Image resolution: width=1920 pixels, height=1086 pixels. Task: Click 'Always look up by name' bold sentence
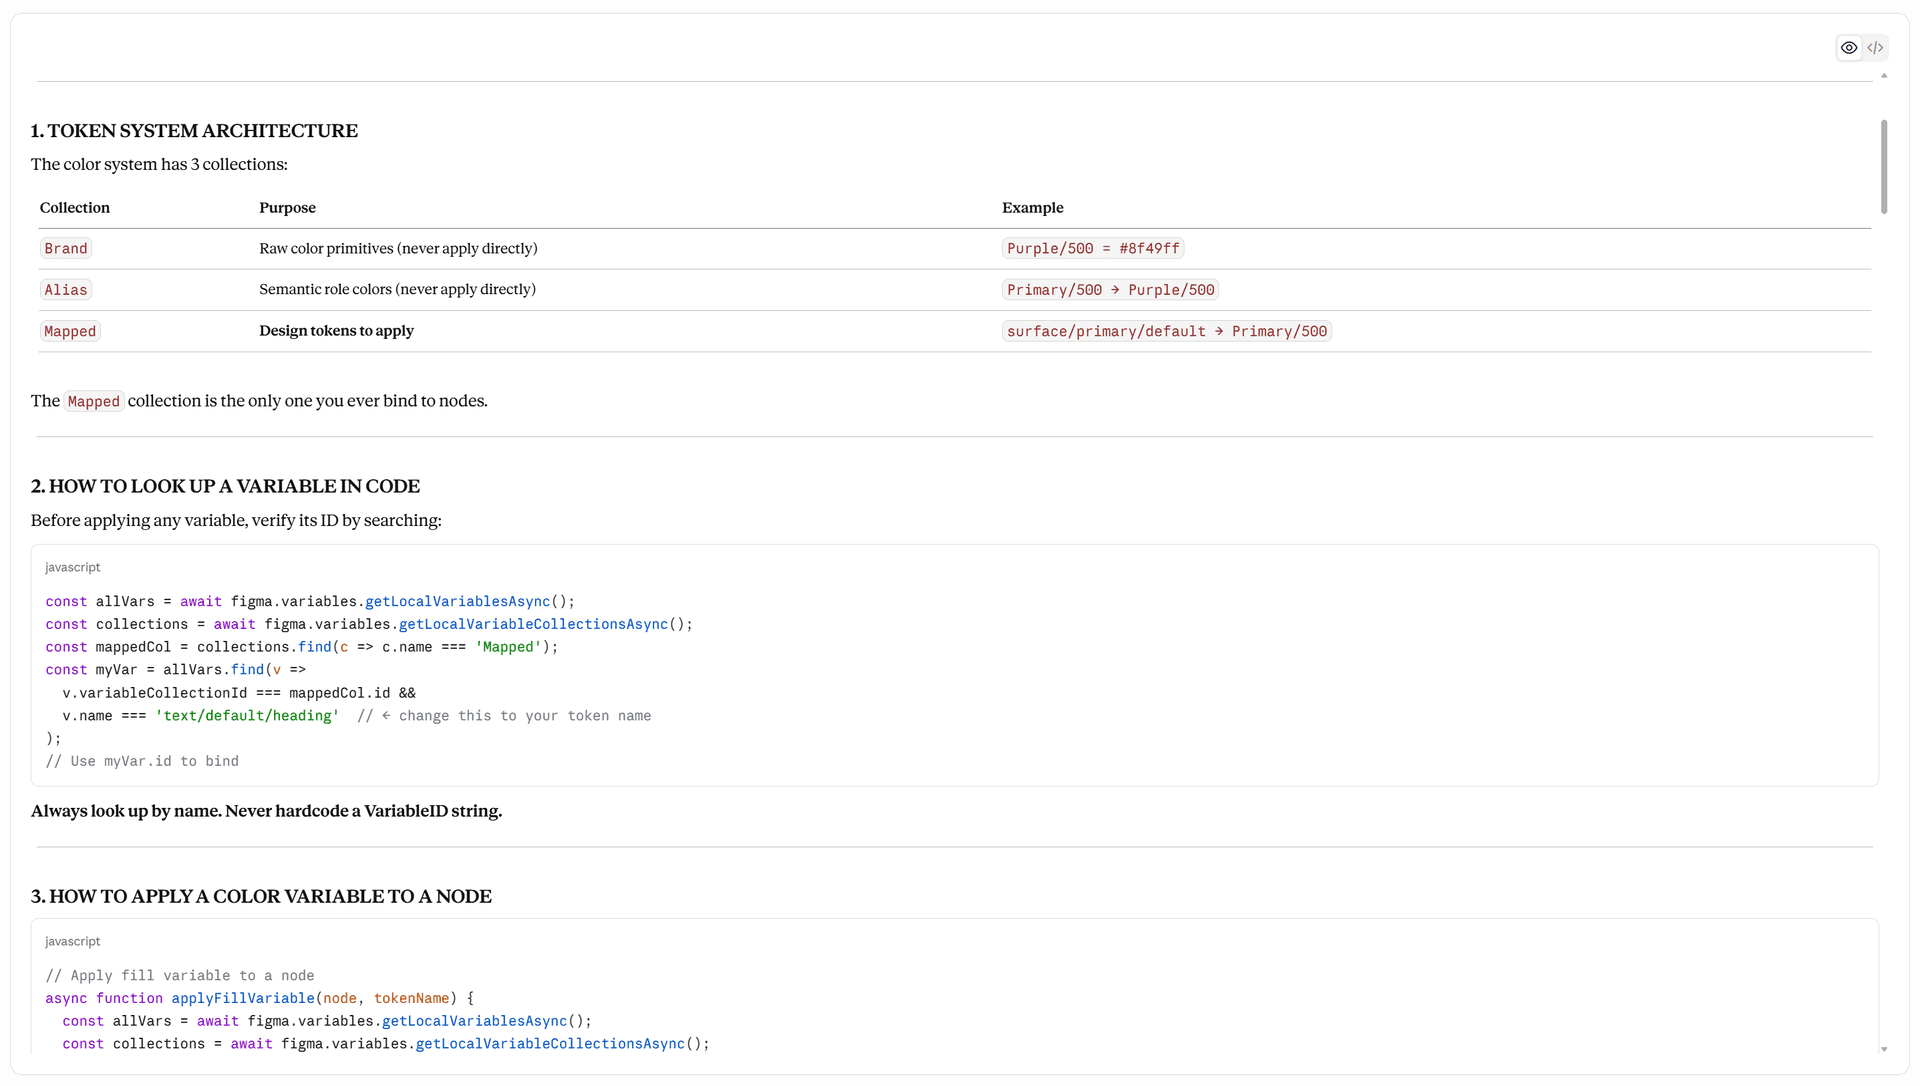point(266,811)
